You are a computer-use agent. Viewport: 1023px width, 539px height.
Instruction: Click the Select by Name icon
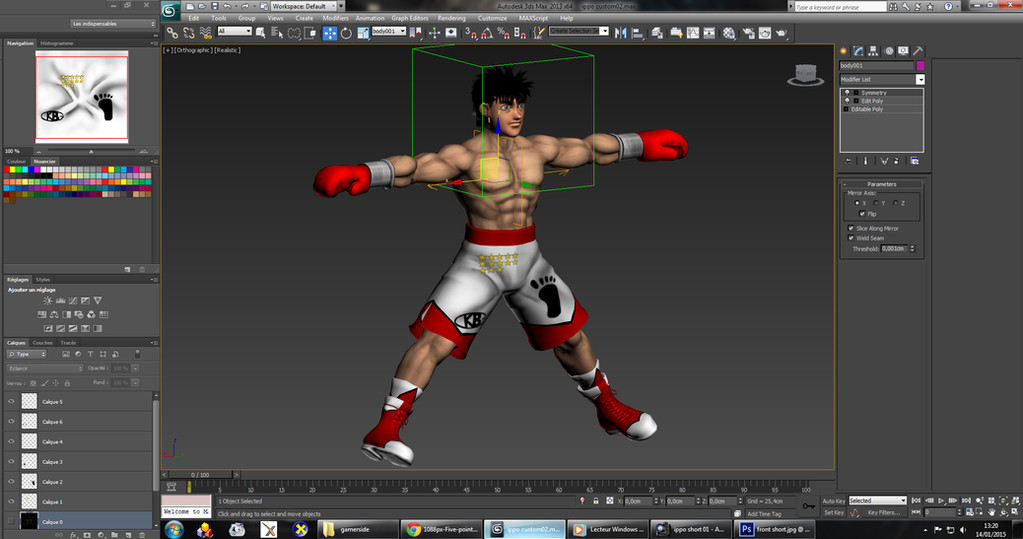coord(277,33)
